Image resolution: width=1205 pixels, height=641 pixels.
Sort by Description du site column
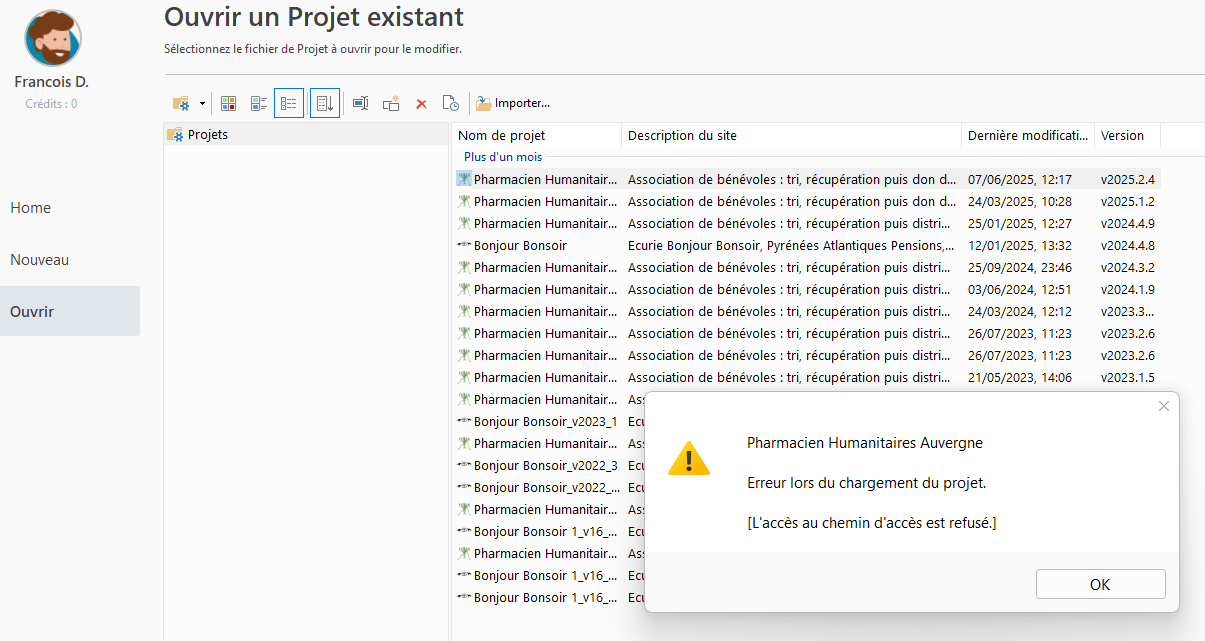pos(791,135)
